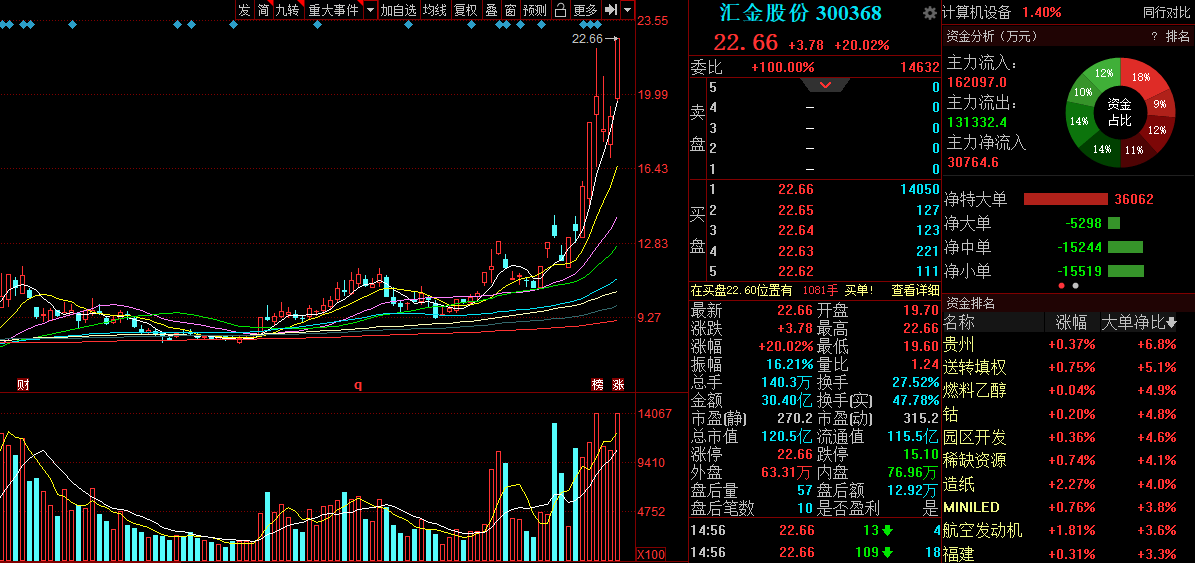Click the help question mark in 资金分析

1155,36
